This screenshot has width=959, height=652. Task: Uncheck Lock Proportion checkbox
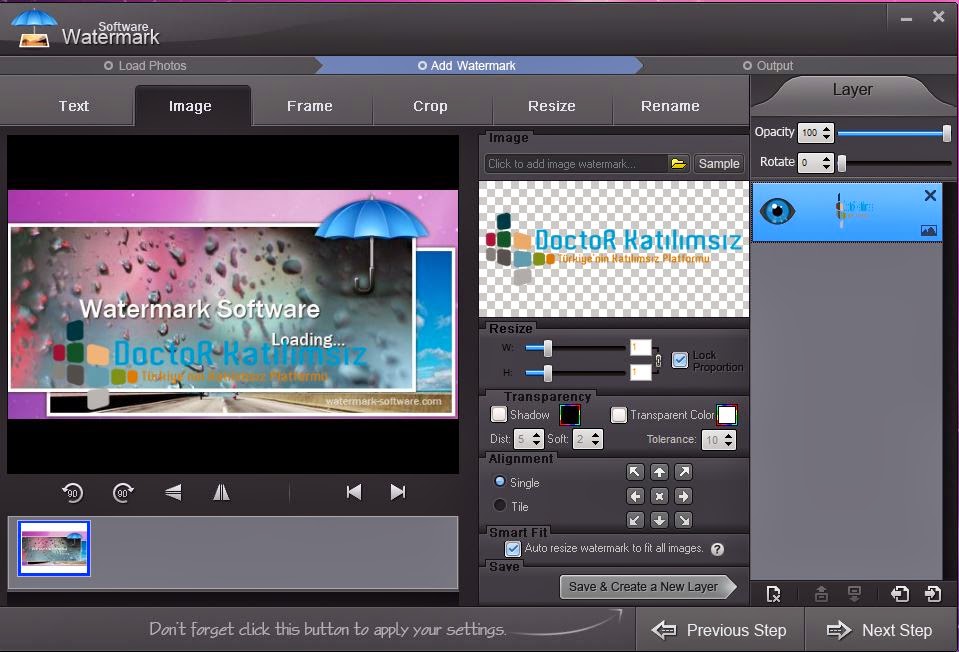pyautogui.click(x=679, y=360)
